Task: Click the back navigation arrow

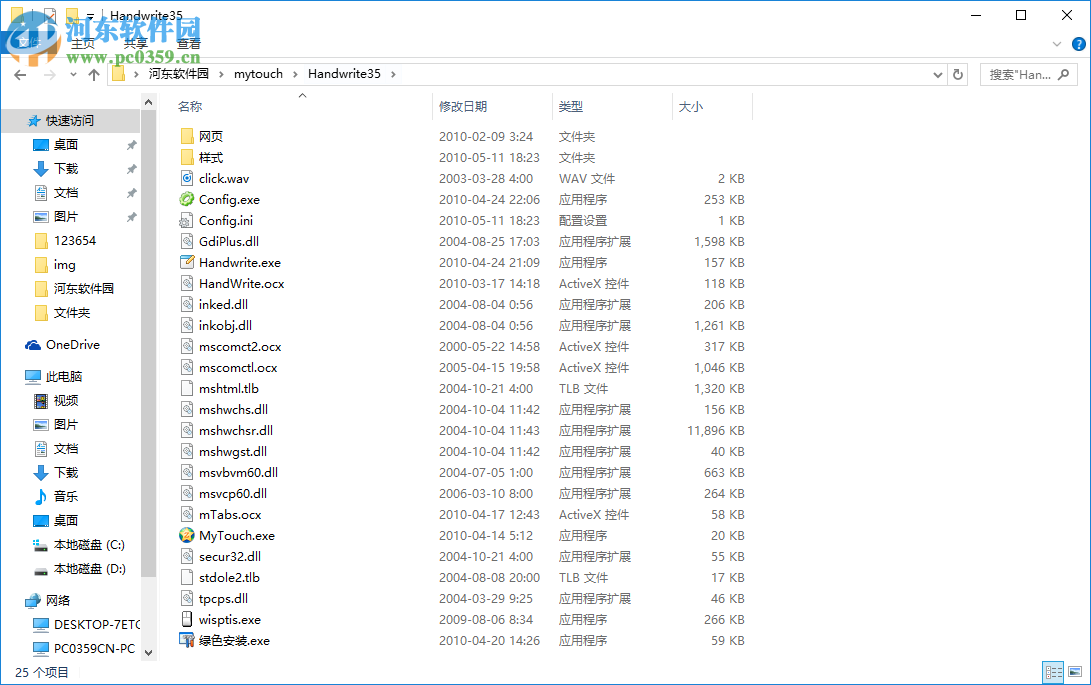Action: (x=20, y=74)
